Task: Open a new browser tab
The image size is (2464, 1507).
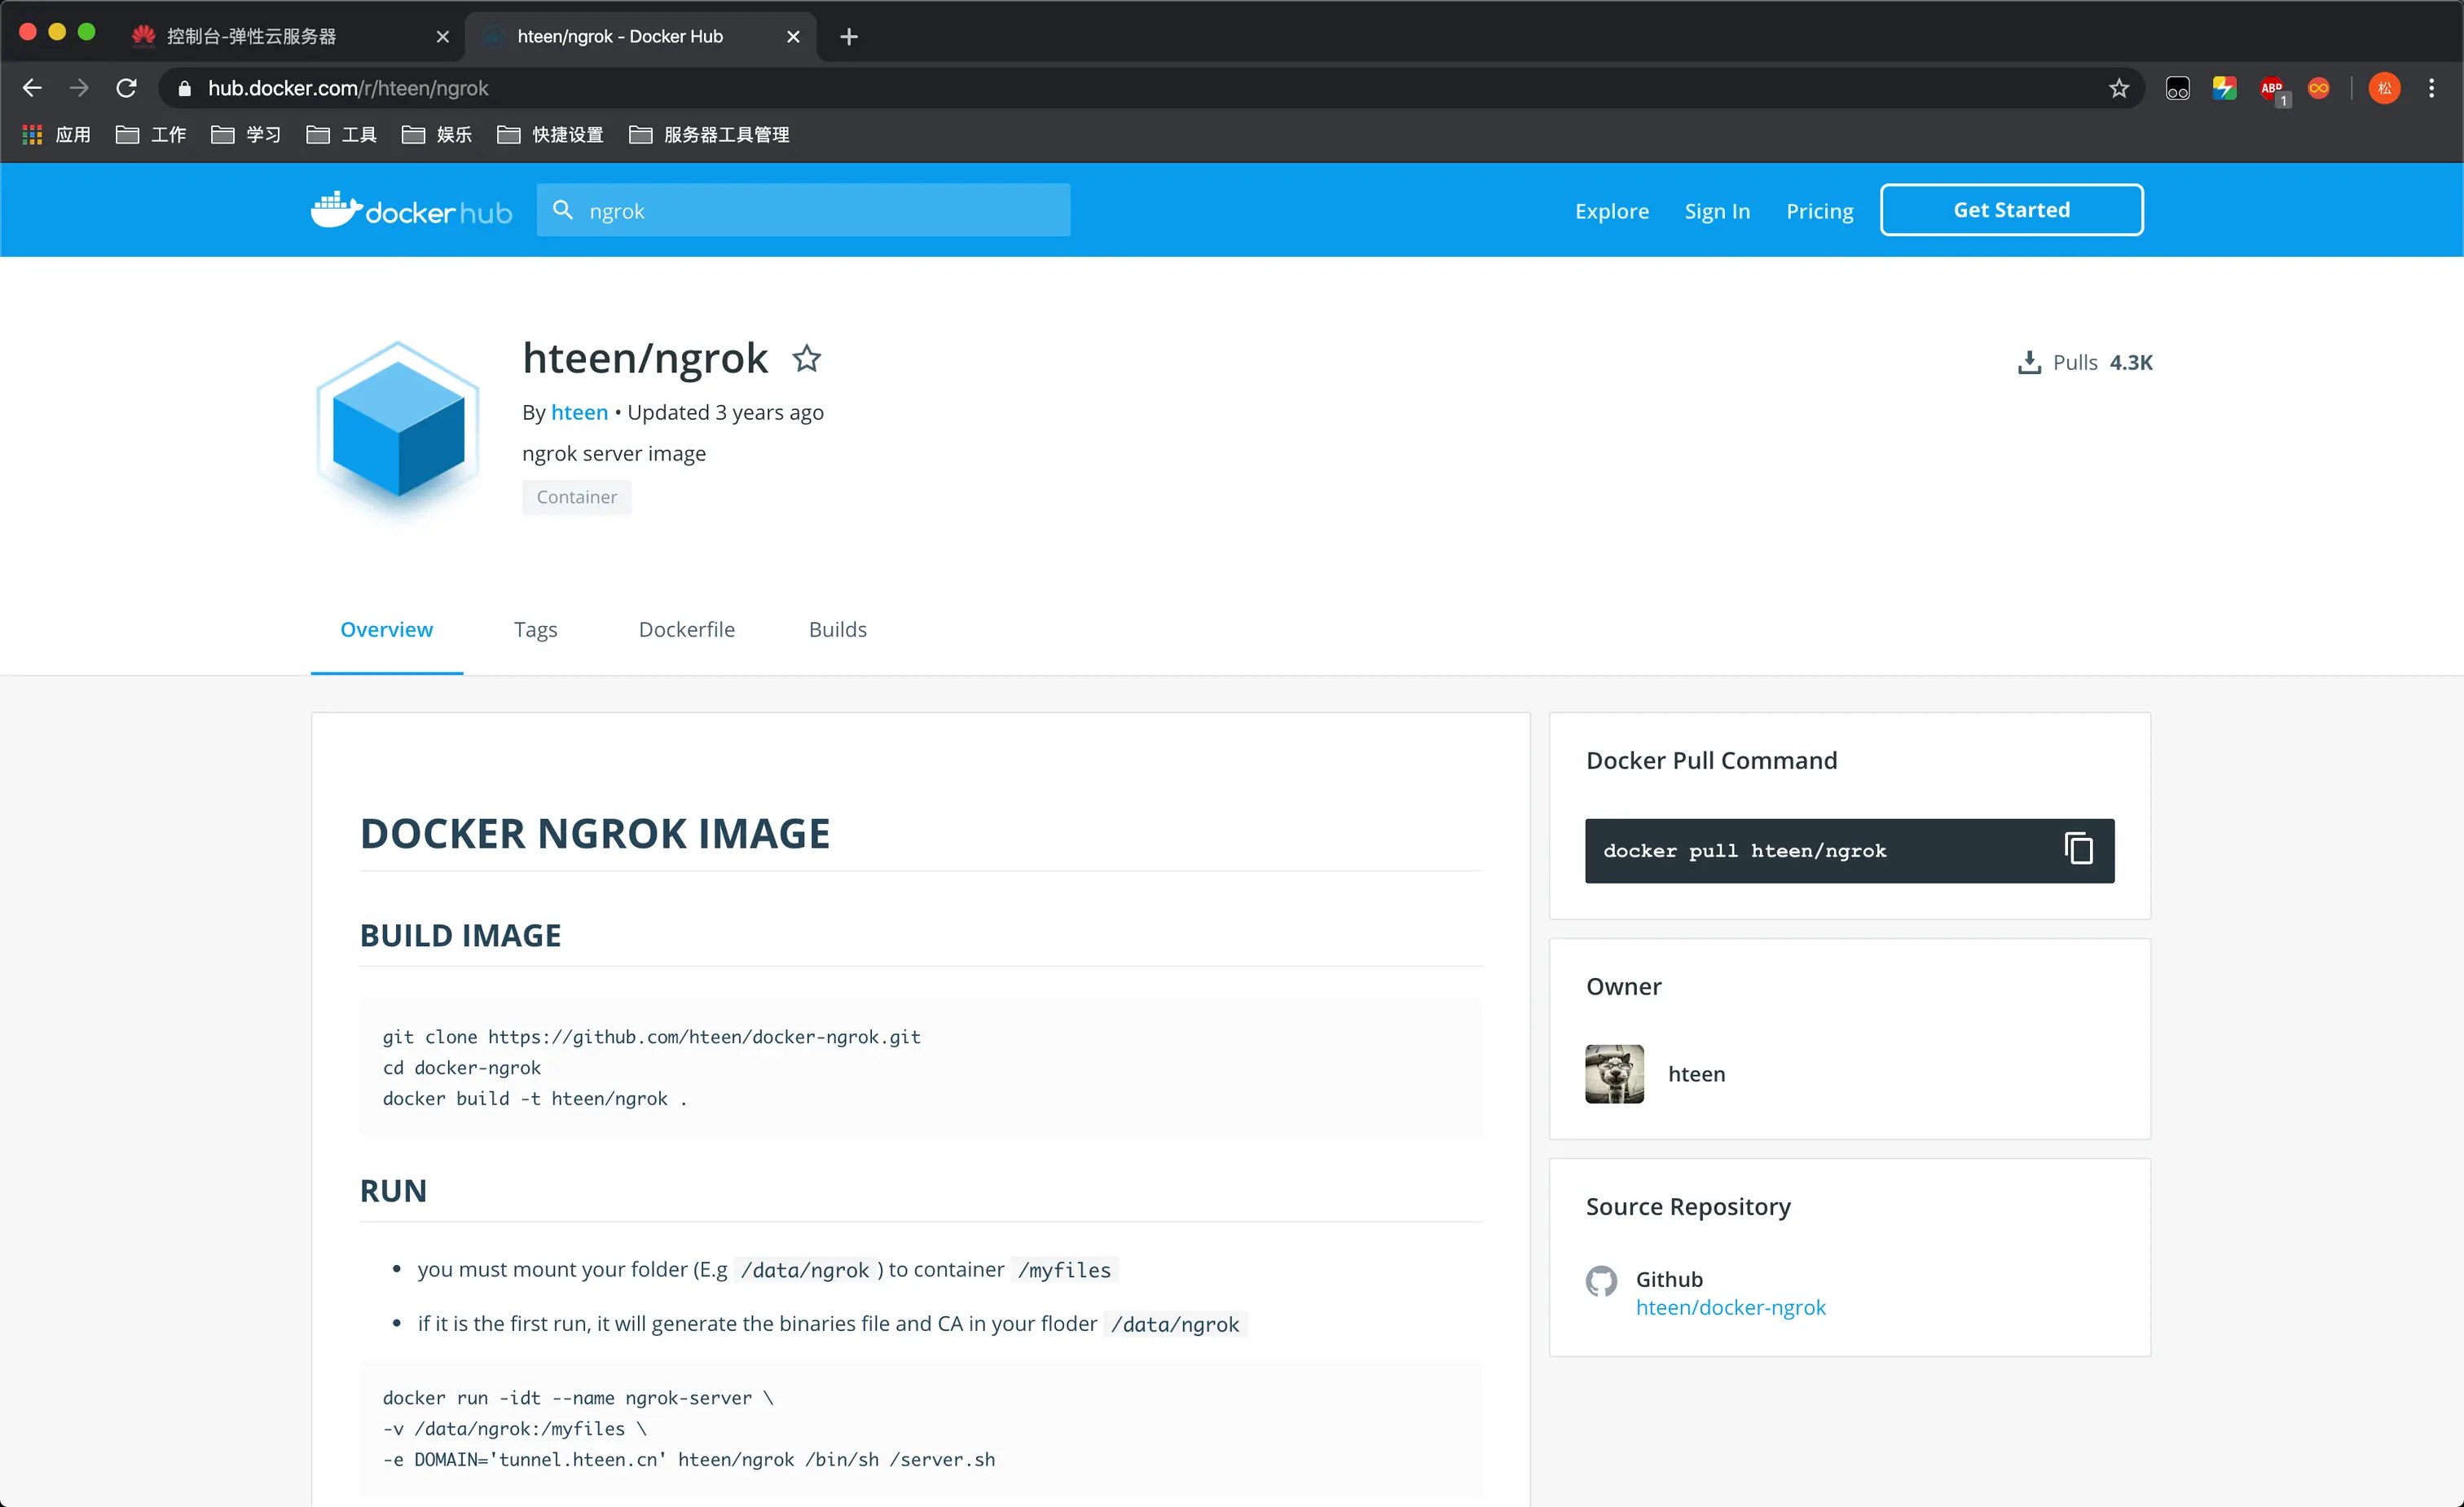Action: click(848, 37)
